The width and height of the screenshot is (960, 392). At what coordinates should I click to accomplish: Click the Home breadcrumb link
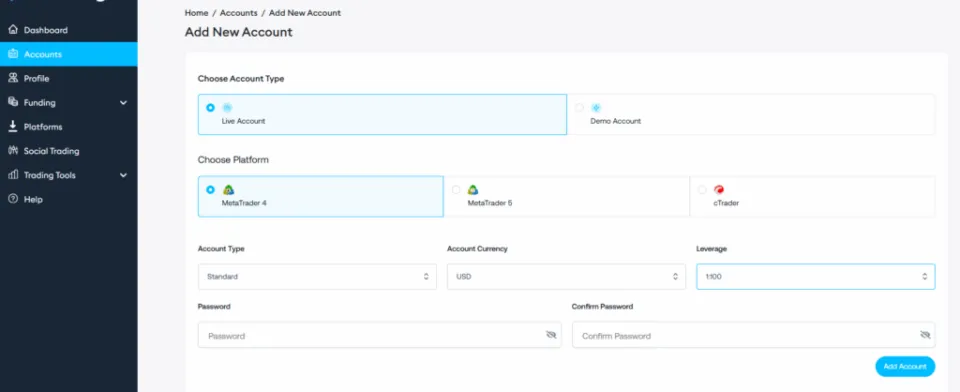point(197,13)
